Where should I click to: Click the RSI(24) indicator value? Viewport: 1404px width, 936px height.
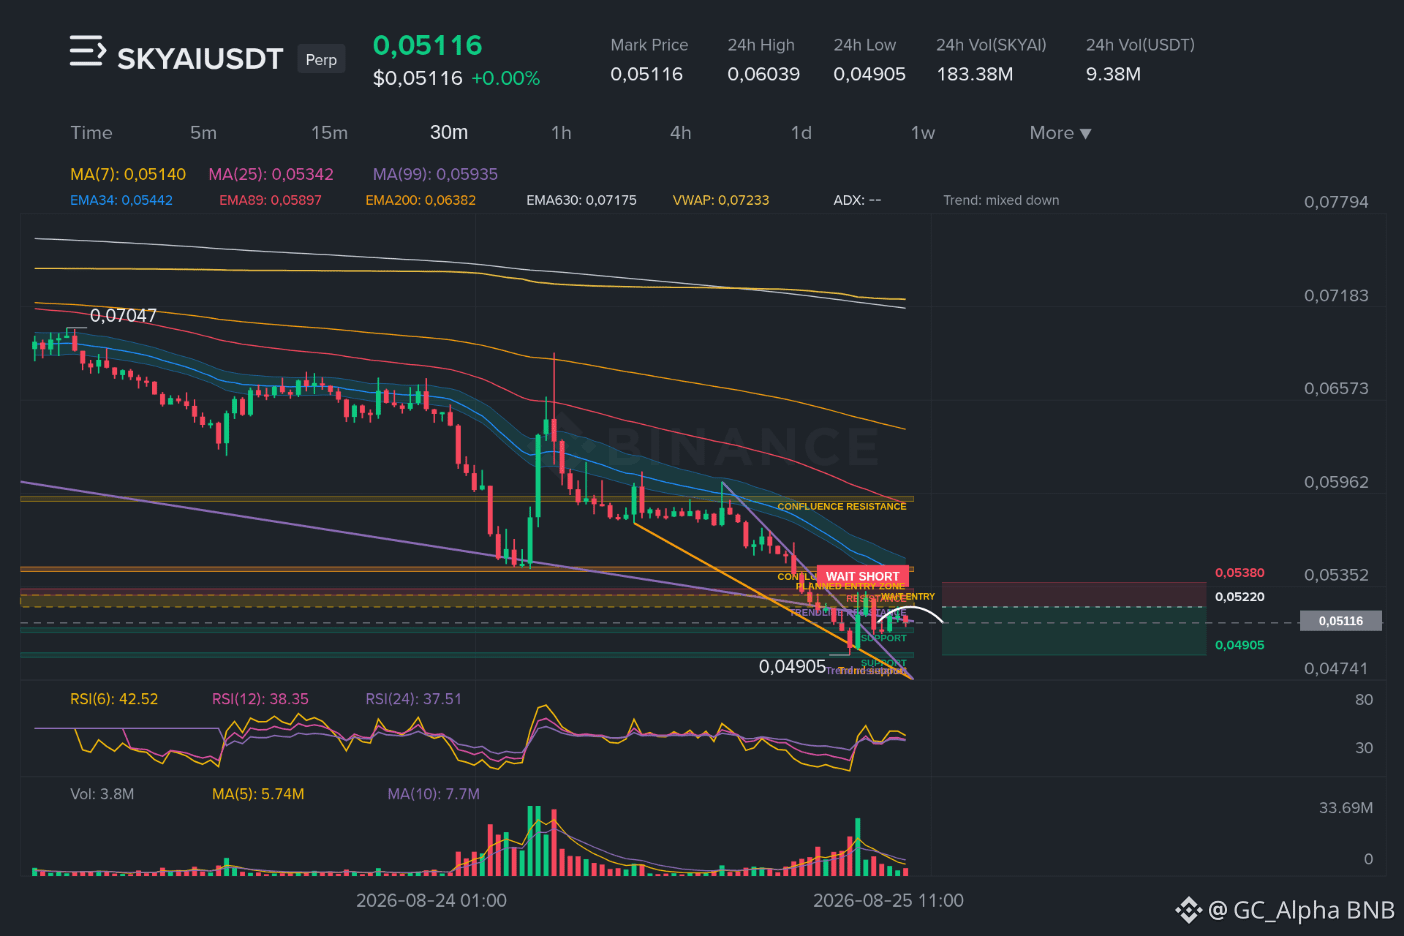coord(414,699)
